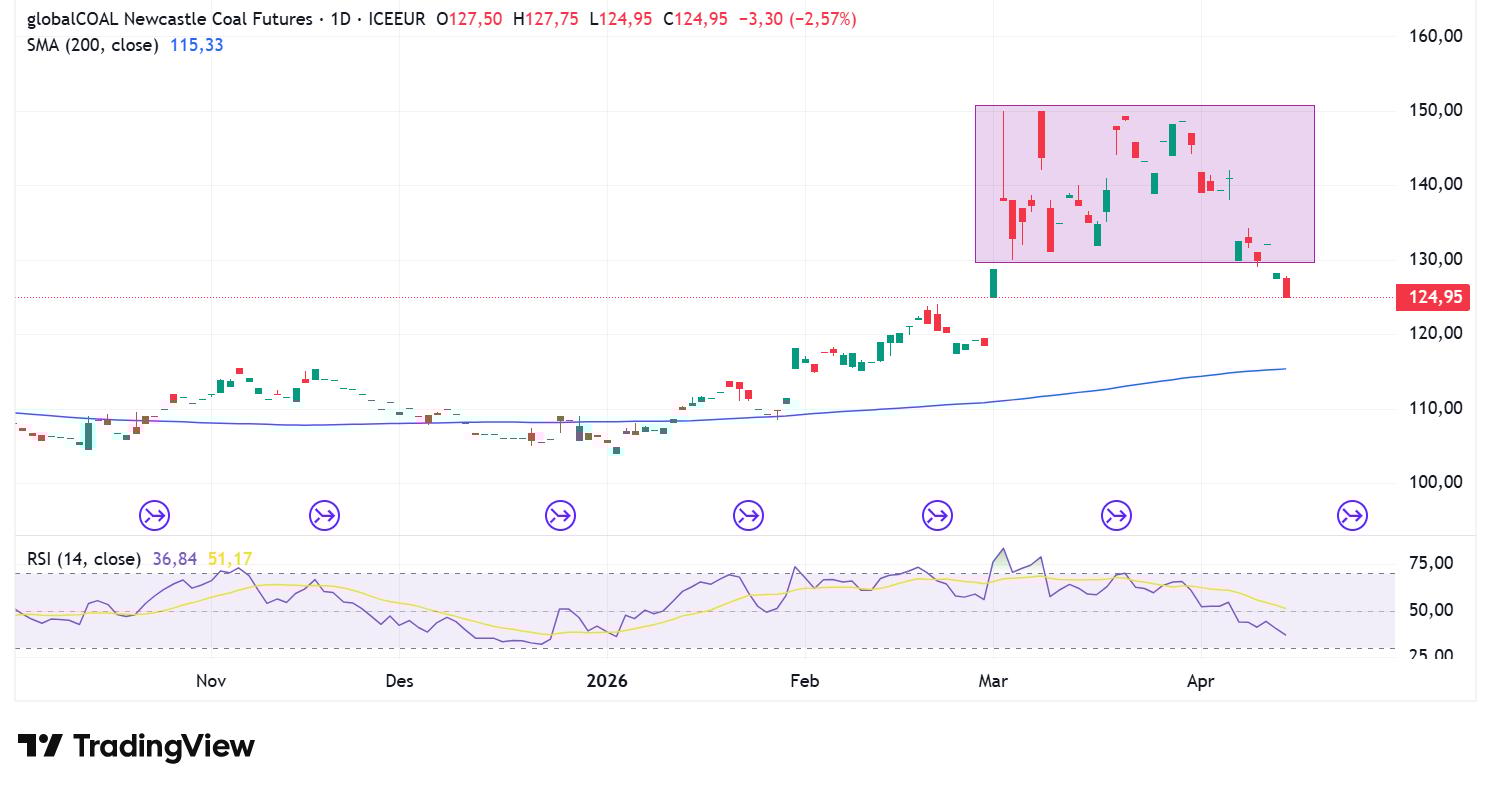Select the RSI (14, close) indicator legend
The image size is (1491, 791).
(x=84, y=559)
